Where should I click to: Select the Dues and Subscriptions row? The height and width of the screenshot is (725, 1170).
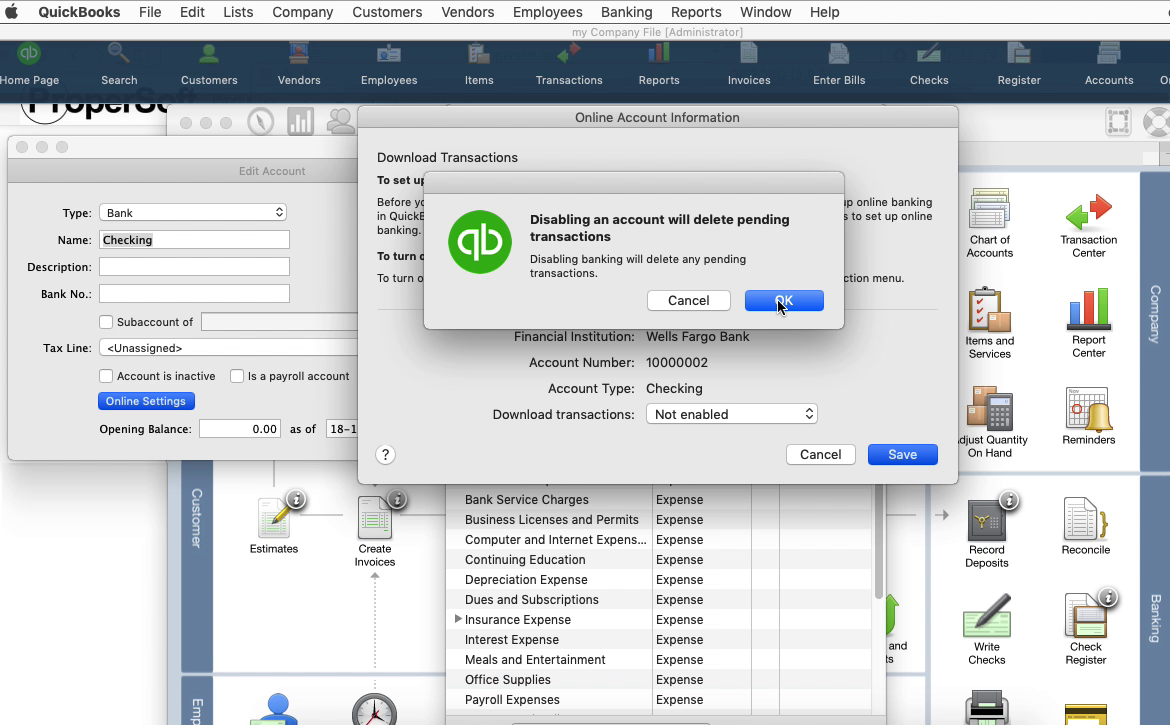point(659,600)
